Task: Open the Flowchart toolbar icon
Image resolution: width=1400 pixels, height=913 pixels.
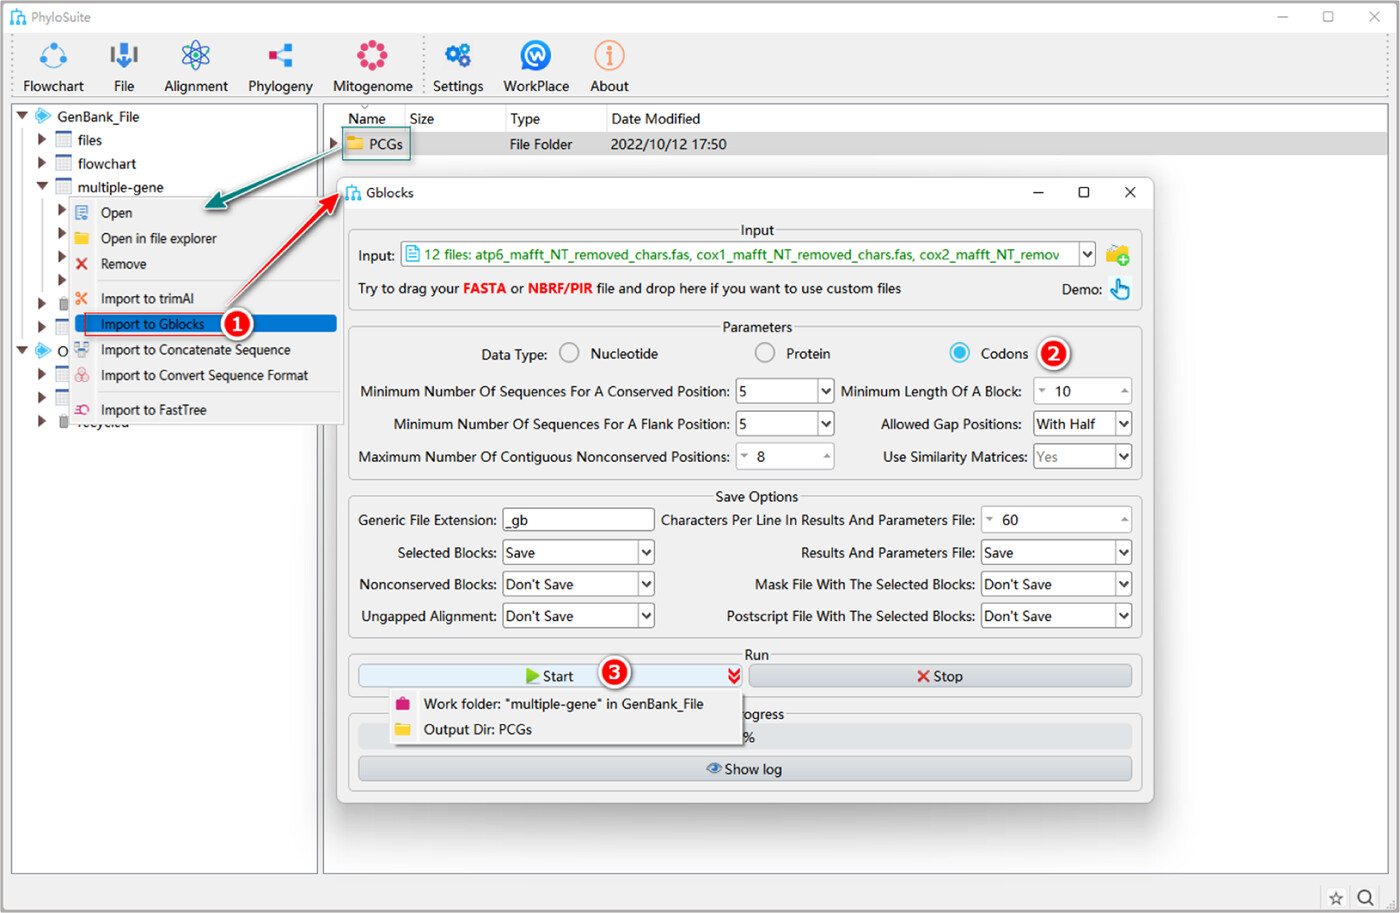Action: point(53,56)
